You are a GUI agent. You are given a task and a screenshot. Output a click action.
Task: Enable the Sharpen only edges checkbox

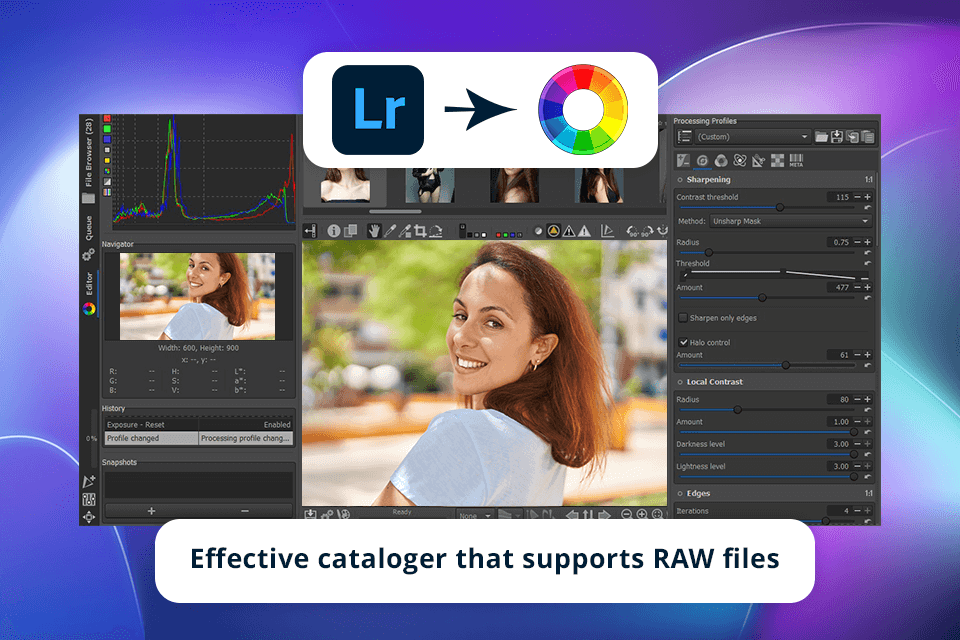[x=683, y=318]
